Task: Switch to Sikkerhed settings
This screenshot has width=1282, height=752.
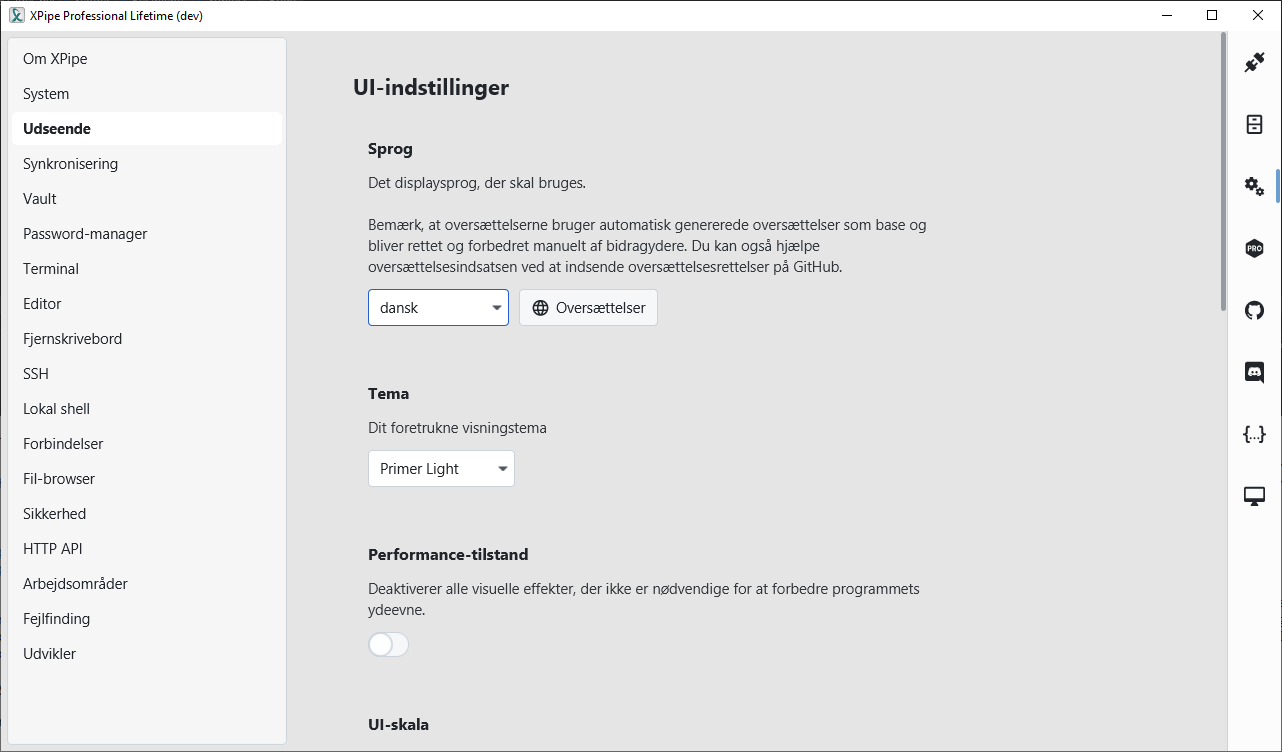Action: click(54, 514)
